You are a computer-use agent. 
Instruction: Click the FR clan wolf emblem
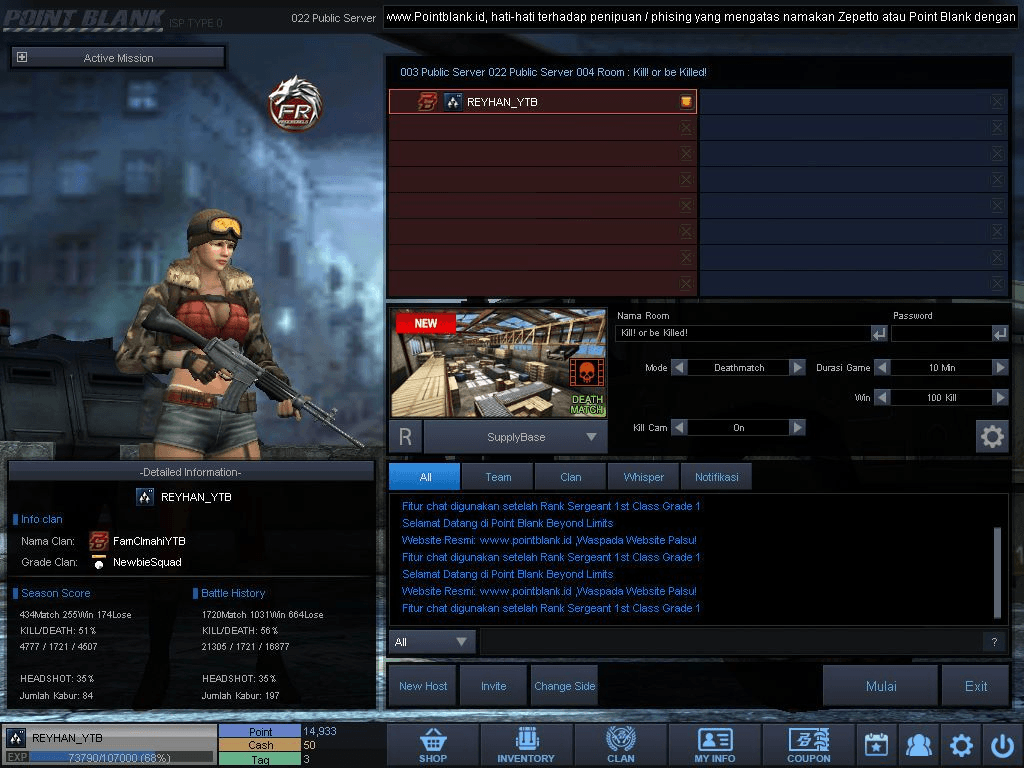296,103
